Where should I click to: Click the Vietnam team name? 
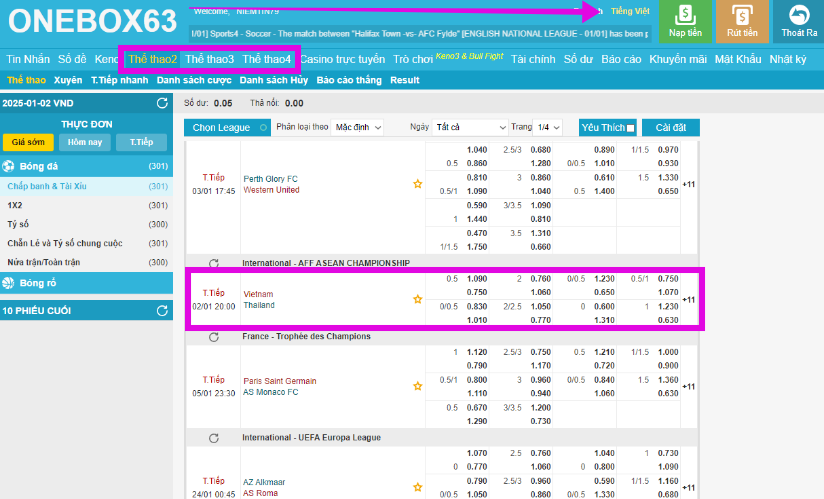point(258,294)
